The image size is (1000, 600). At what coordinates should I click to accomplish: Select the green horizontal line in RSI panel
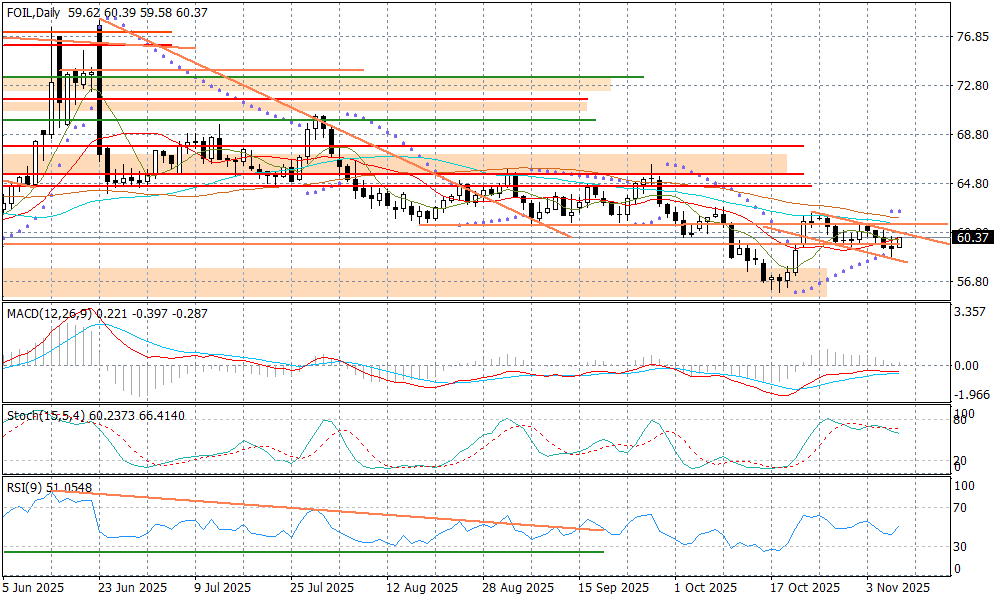point(300,551)
